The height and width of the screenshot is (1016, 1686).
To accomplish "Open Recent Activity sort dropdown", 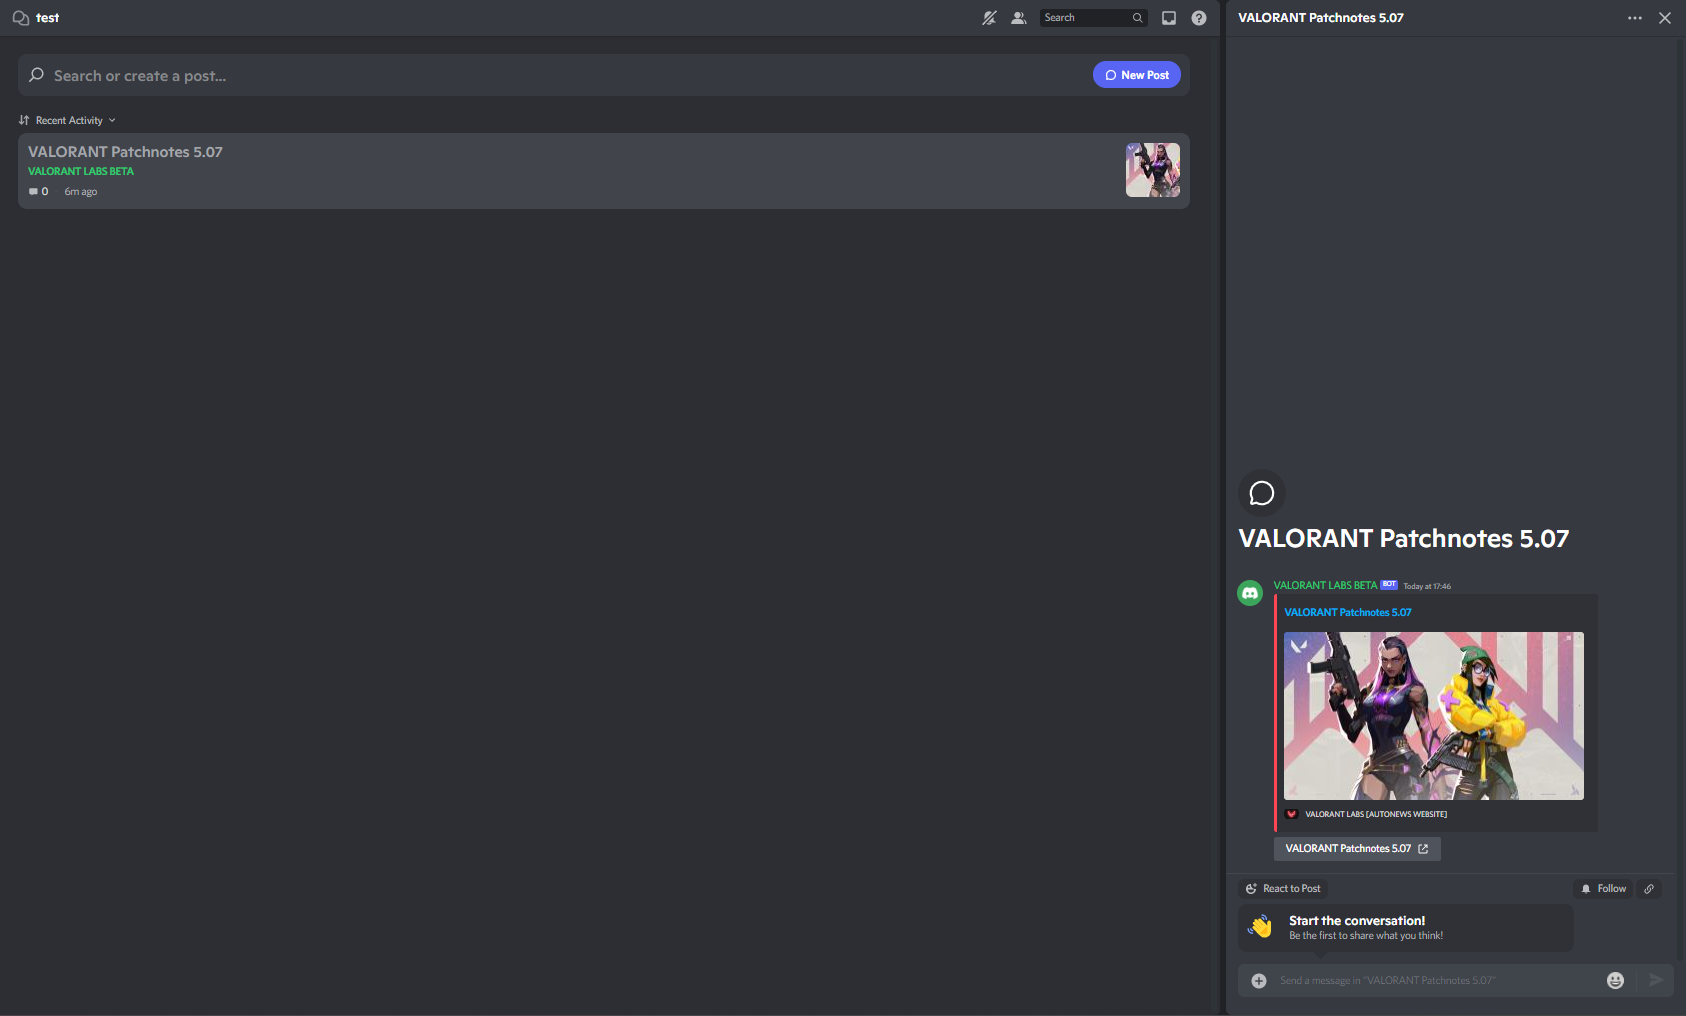I will point(68,120).
